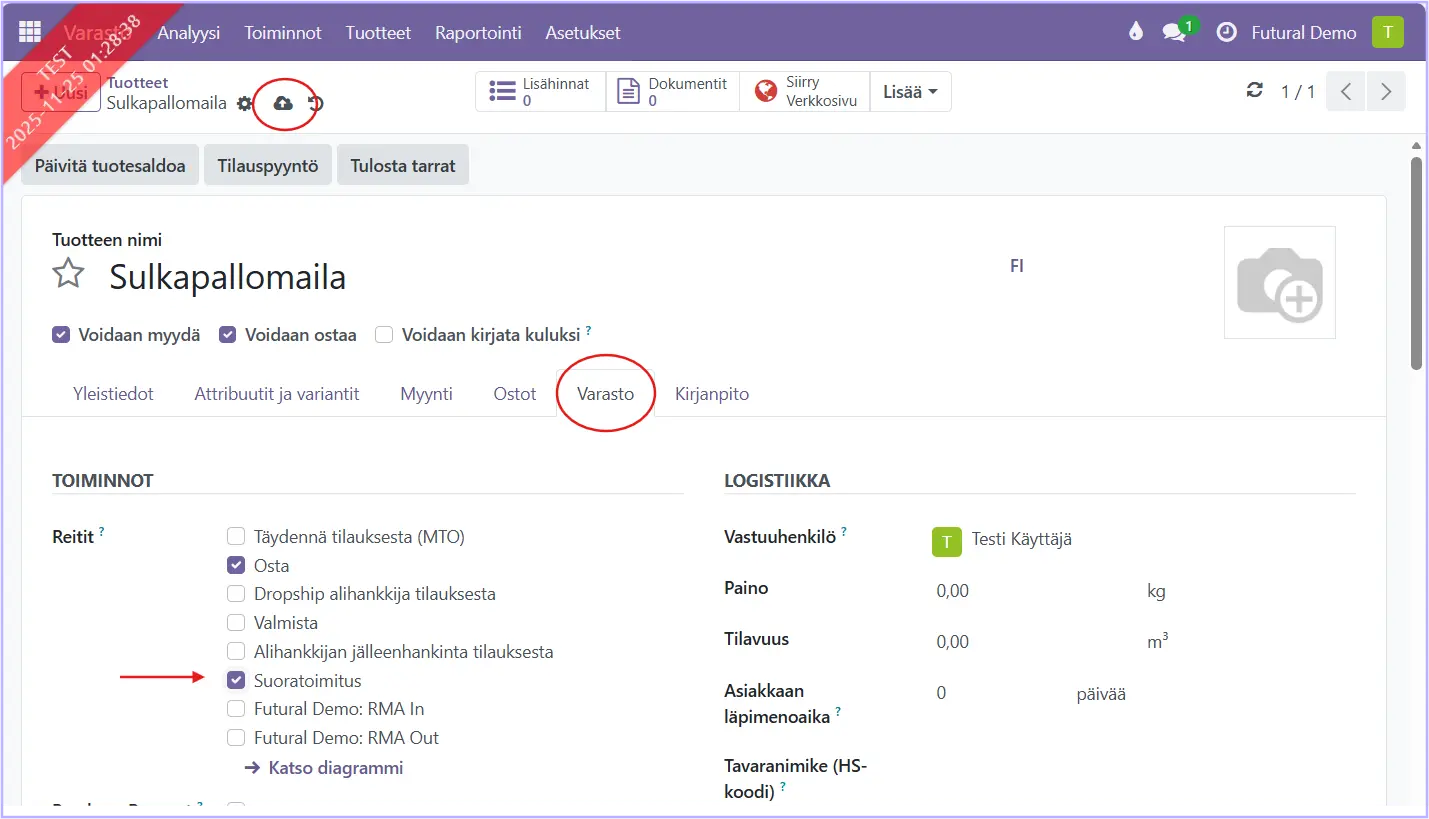The image size is (1429, 819).
Task: Click the discard changes undo icon
Action: point(315,103)
